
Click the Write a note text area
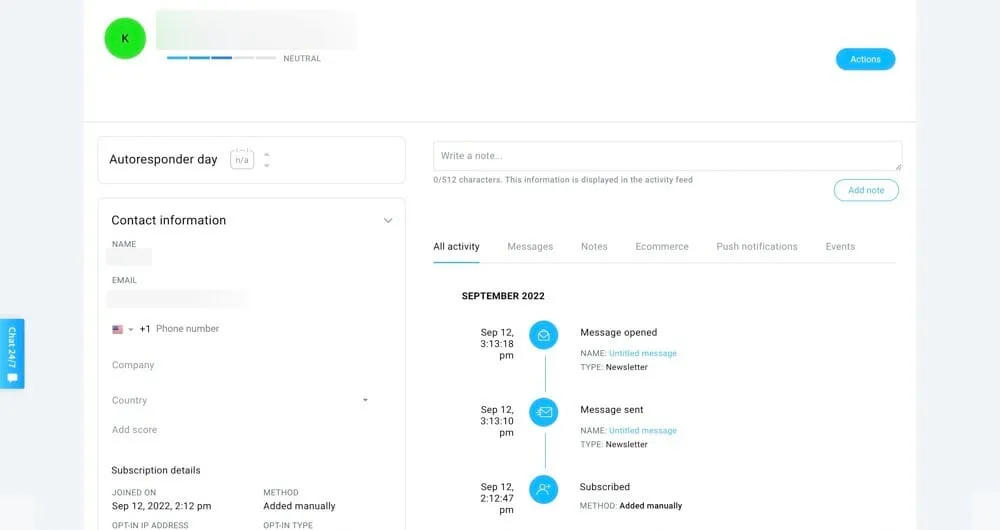click(667, 156)
